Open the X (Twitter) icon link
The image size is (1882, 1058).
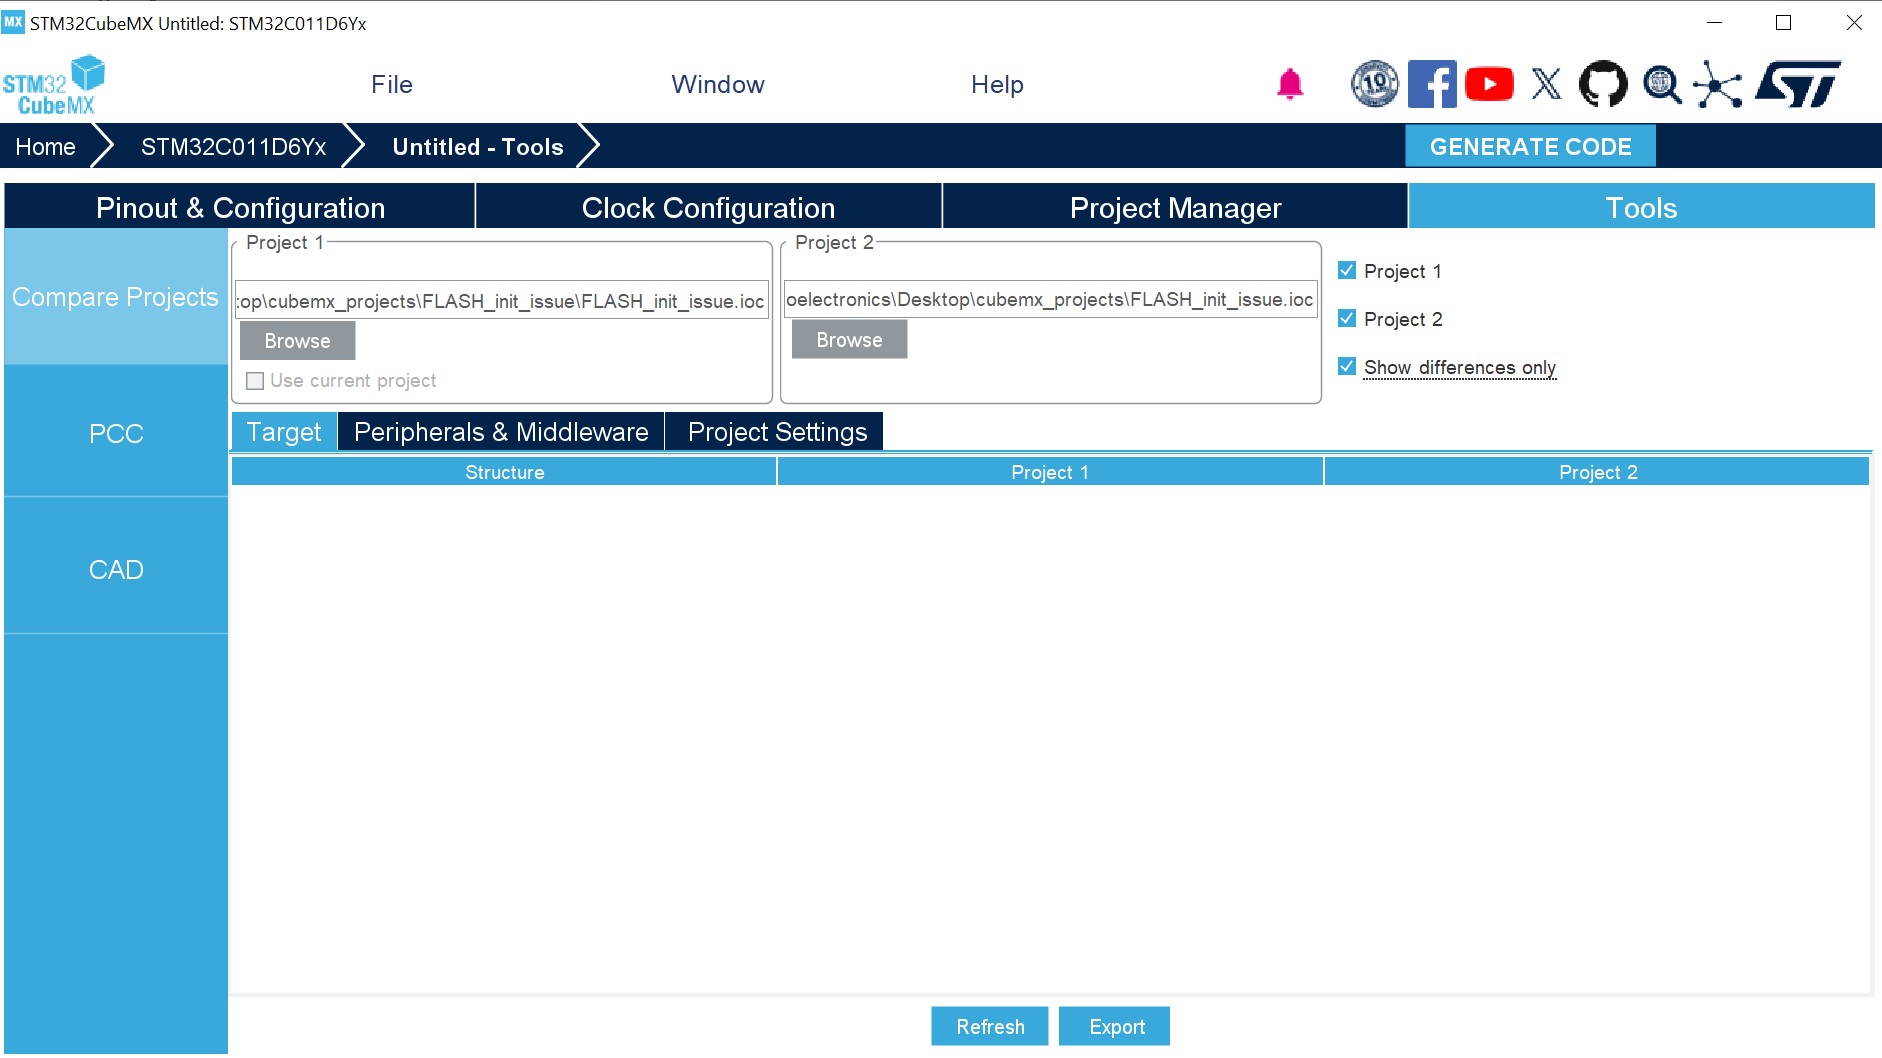point(1546,84)
